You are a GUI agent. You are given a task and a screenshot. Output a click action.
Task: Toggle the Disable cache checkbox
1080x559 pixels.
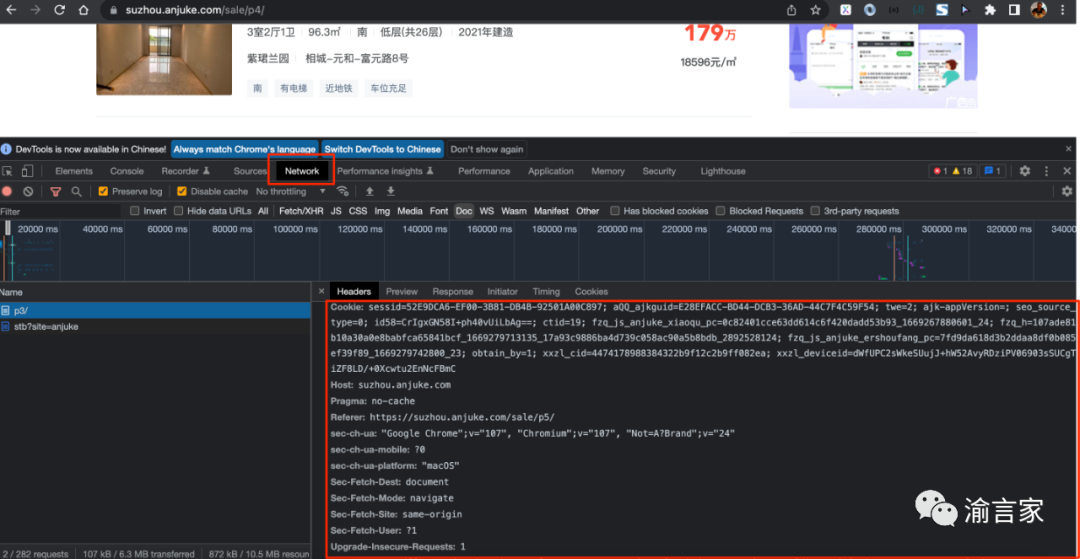click(x=182, y=191)
